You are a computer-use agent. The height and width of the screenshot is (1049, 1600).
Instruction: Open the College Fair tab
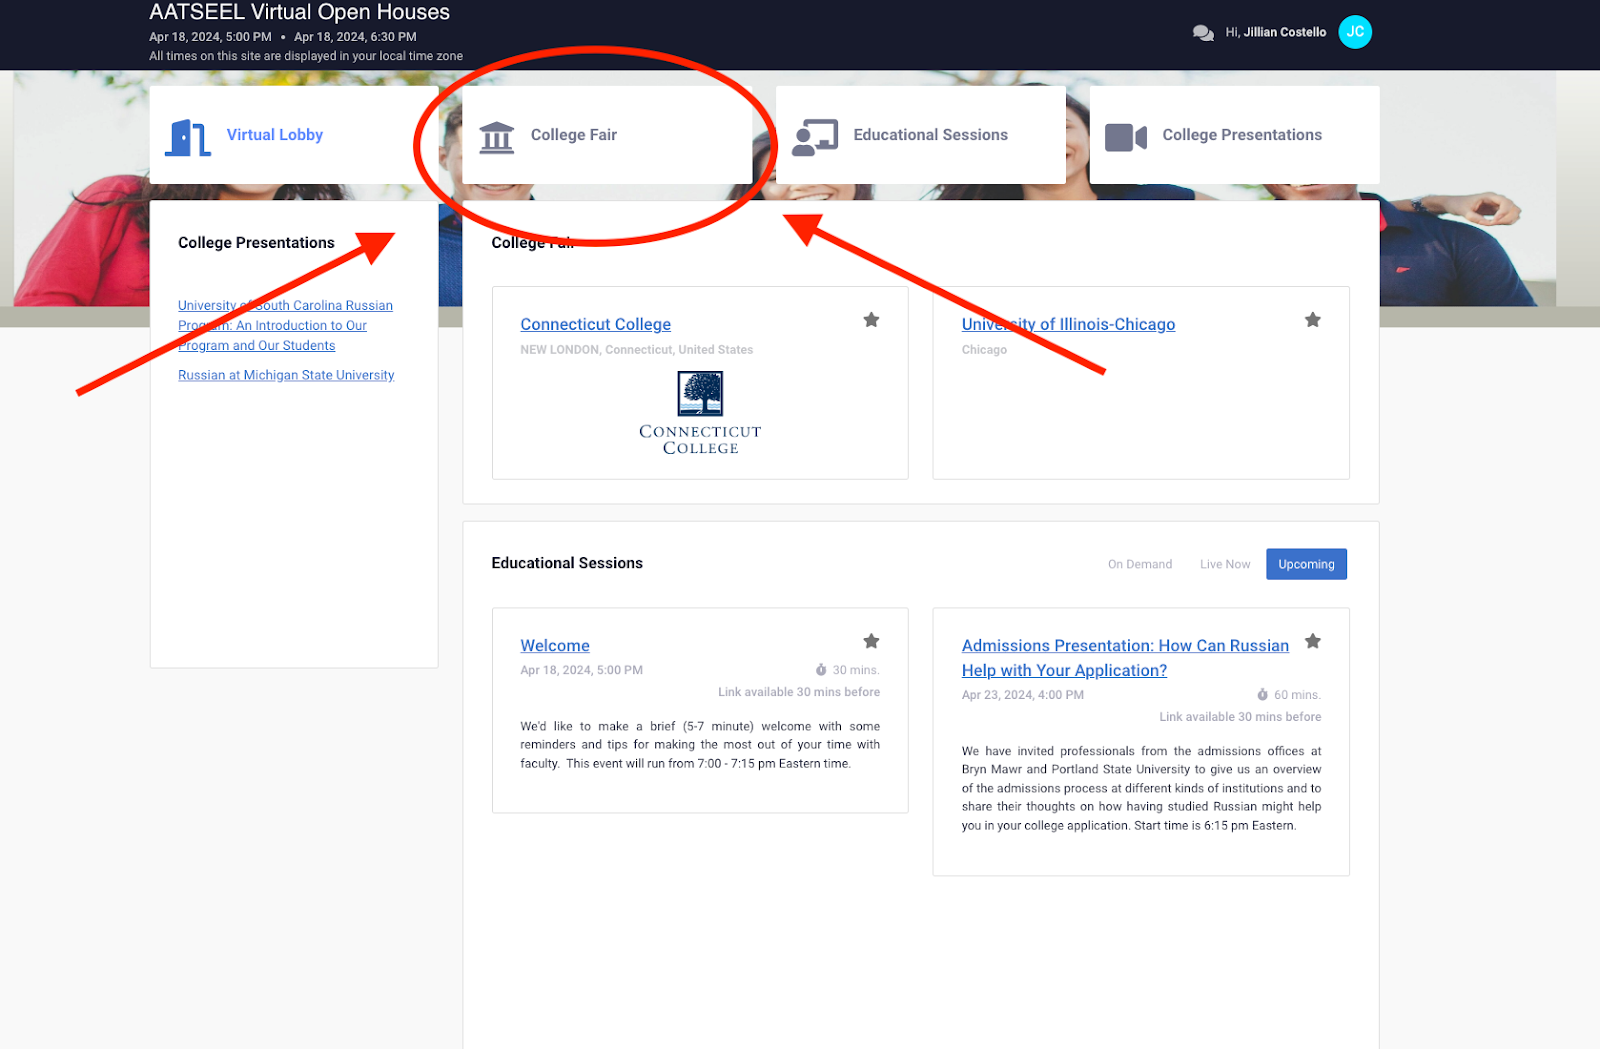pos(607,135)
